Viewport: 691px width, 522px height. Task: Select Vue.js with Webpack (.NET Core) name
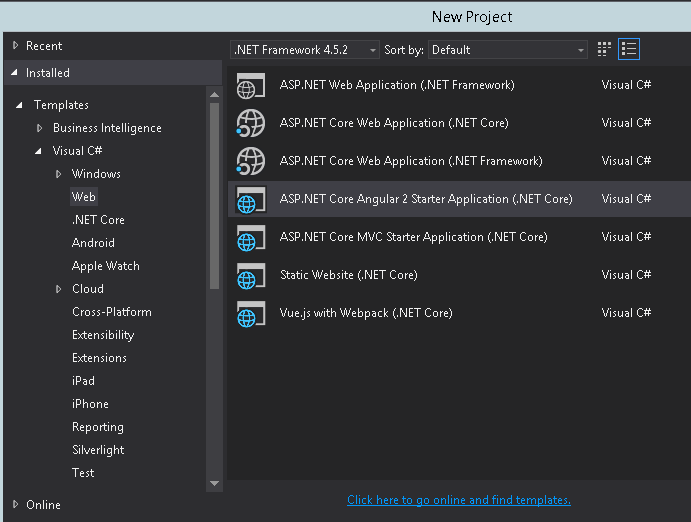point(366,313)
